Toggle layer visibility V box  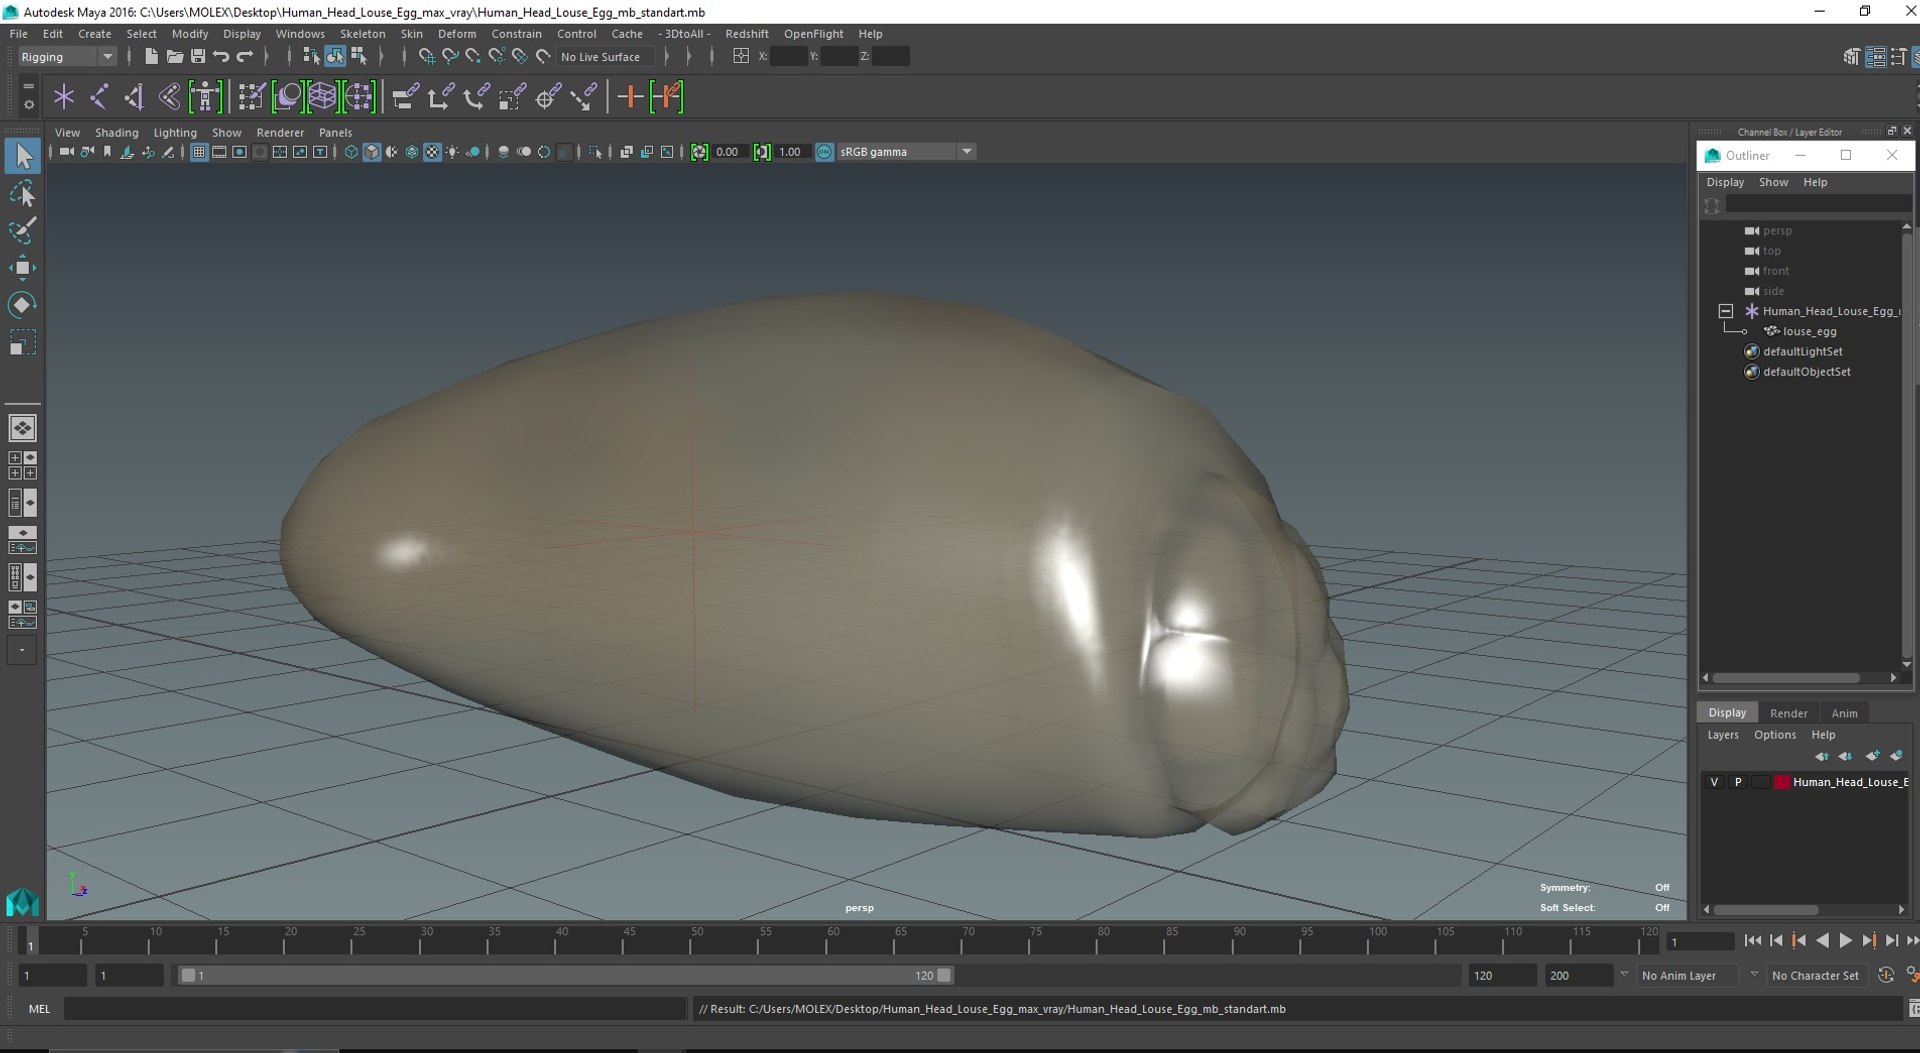tap(1714, 782)
